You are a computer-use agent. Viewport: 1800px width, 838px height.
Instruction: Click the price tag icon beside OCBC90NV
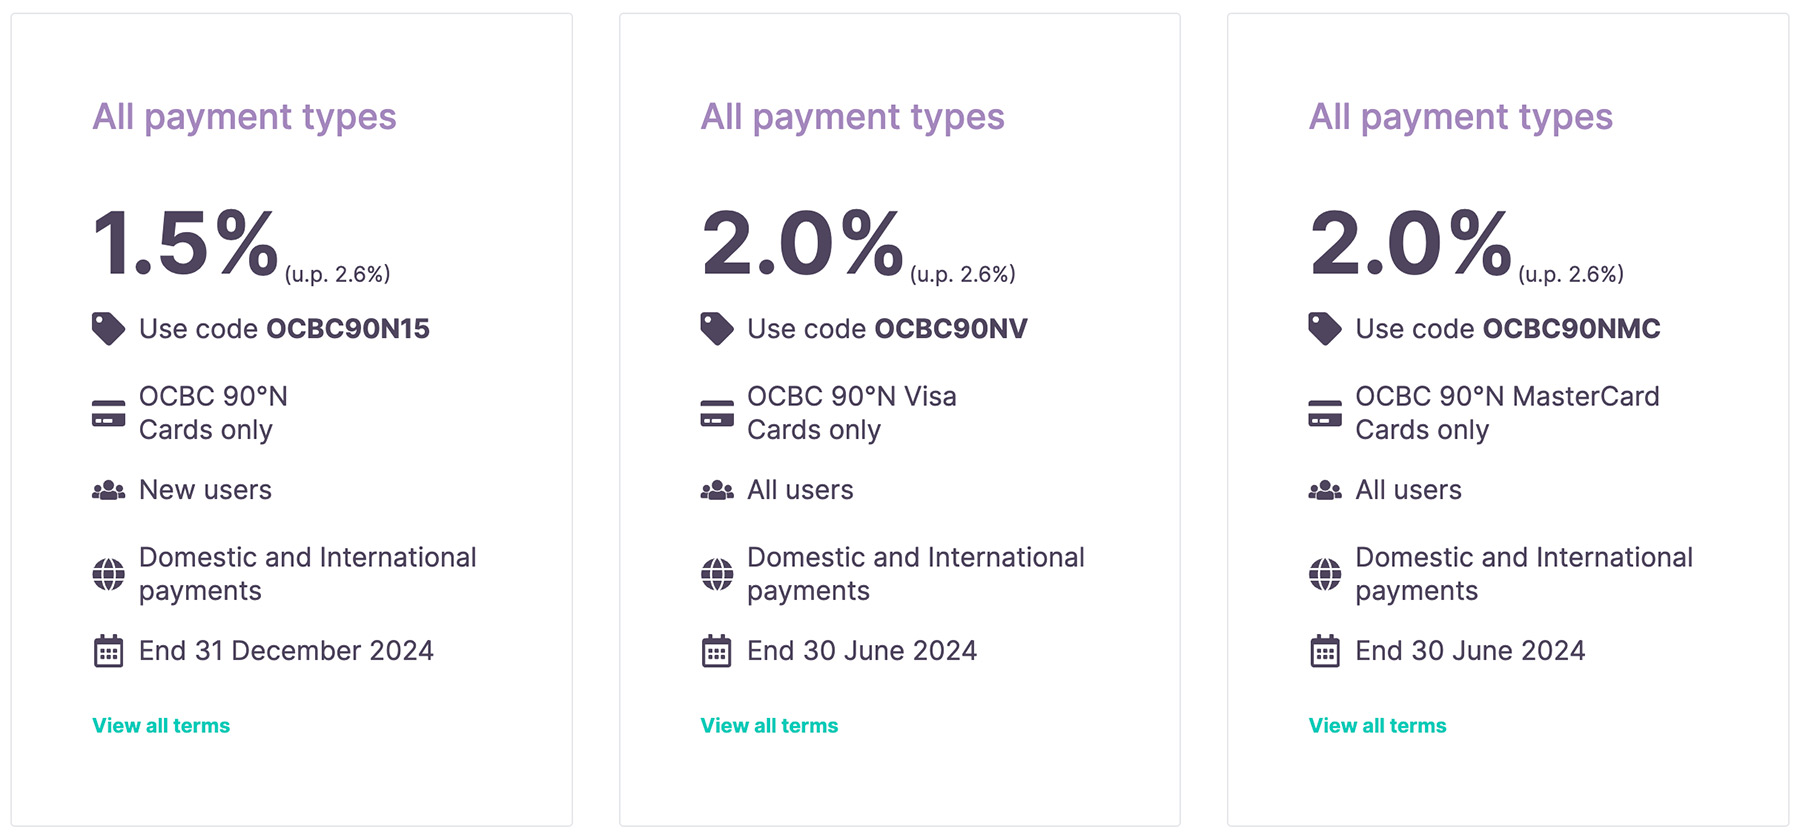click(x=716, y=328)
